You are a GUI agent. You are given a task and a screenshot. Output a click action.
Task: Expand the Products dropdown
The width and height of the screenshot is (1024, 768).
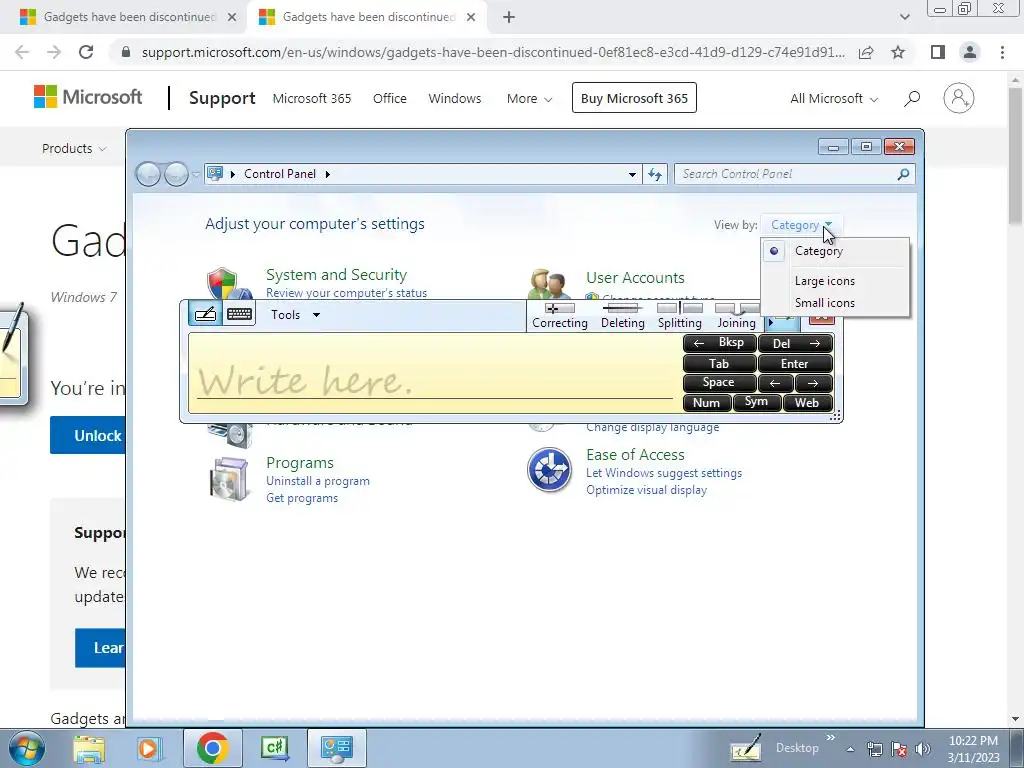[74, 148]
